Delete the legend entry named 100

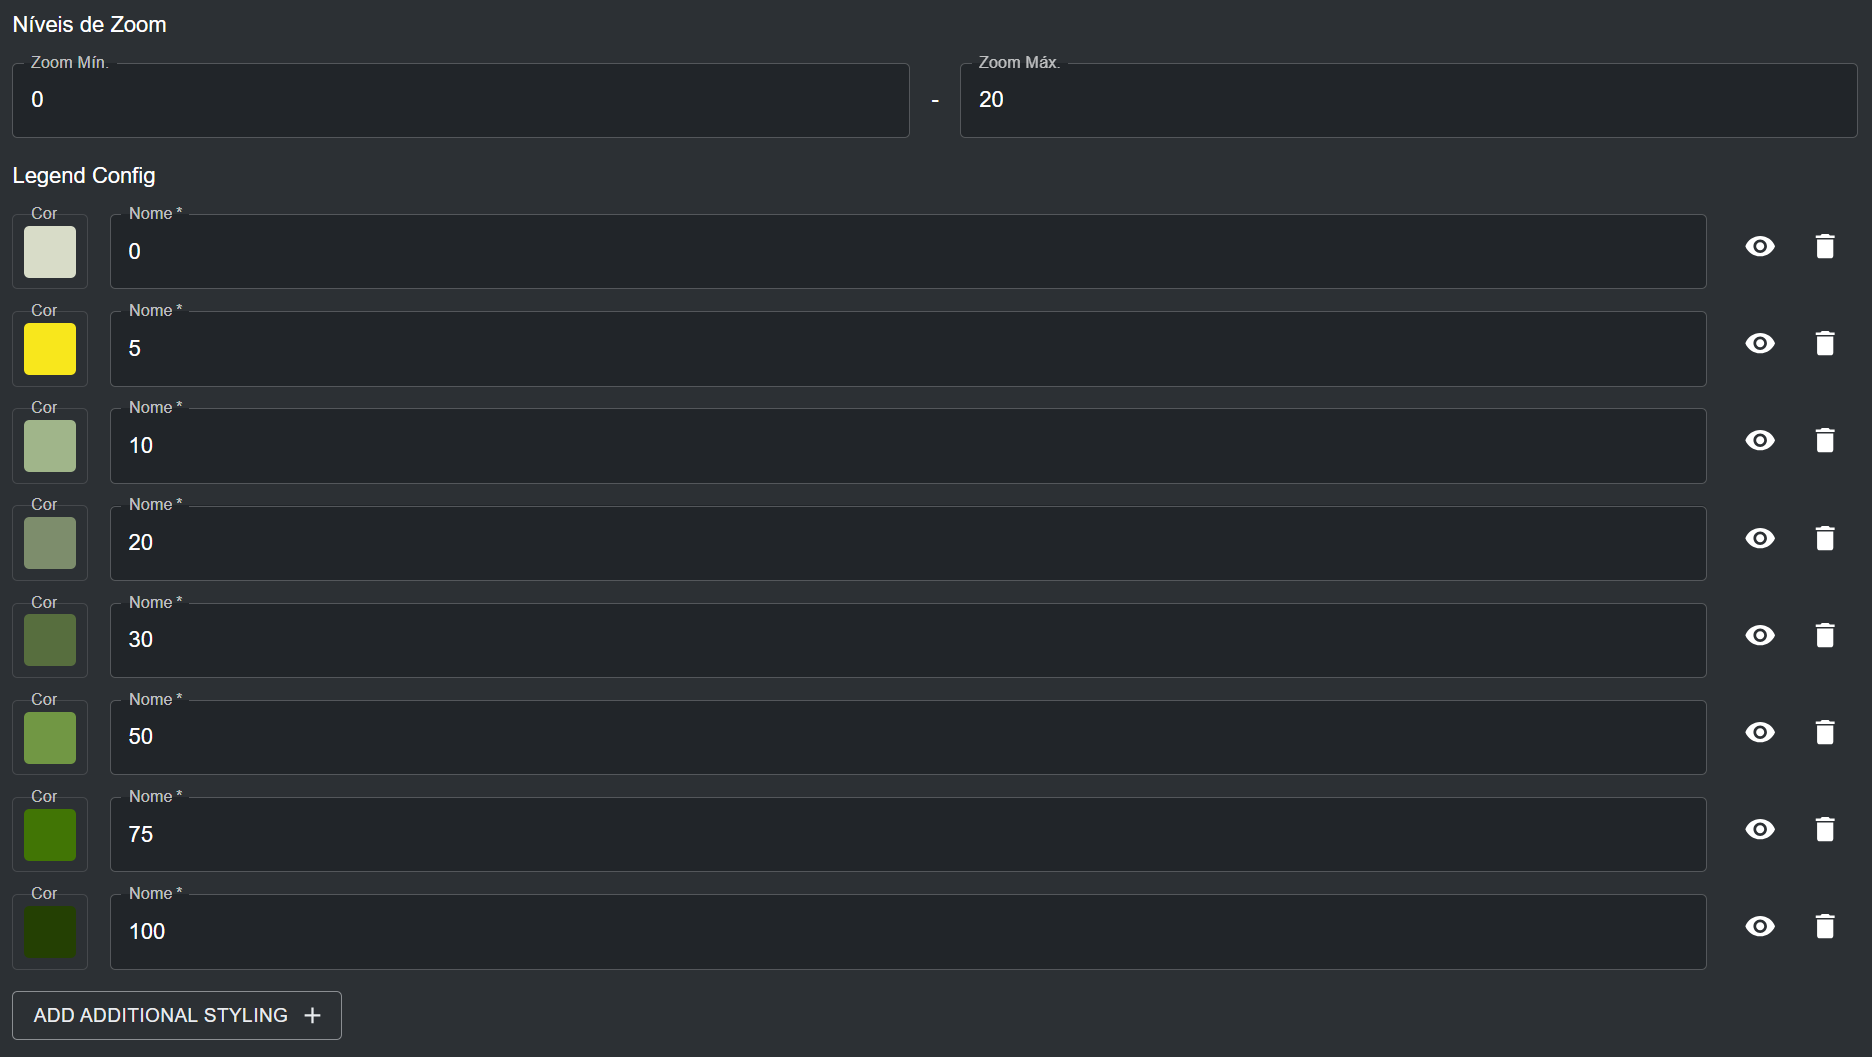coord(1825,927)
